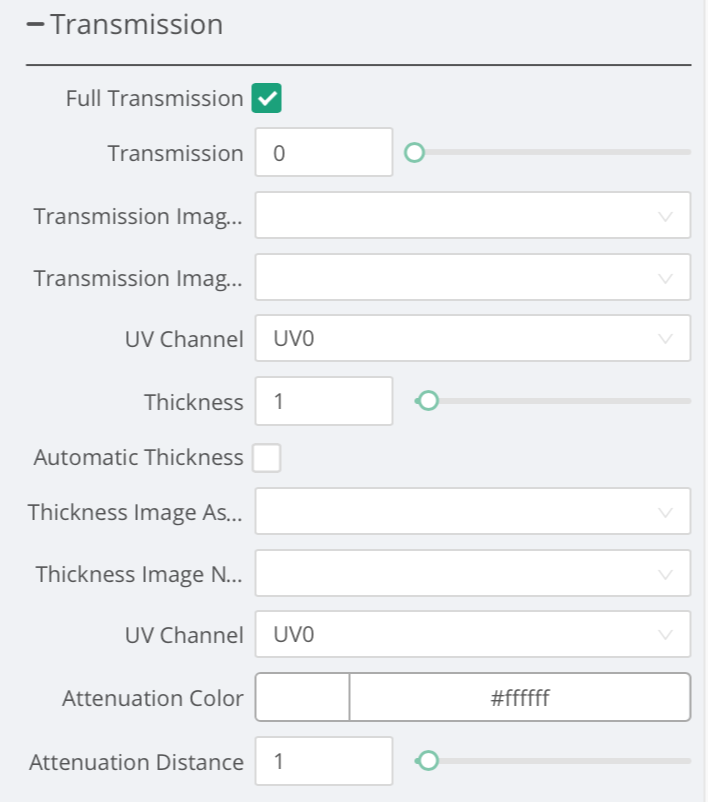The width and height of the screenshot is (708, 802).
Task: Open the first Transmission Image dropdown
Action: point(473,215)
